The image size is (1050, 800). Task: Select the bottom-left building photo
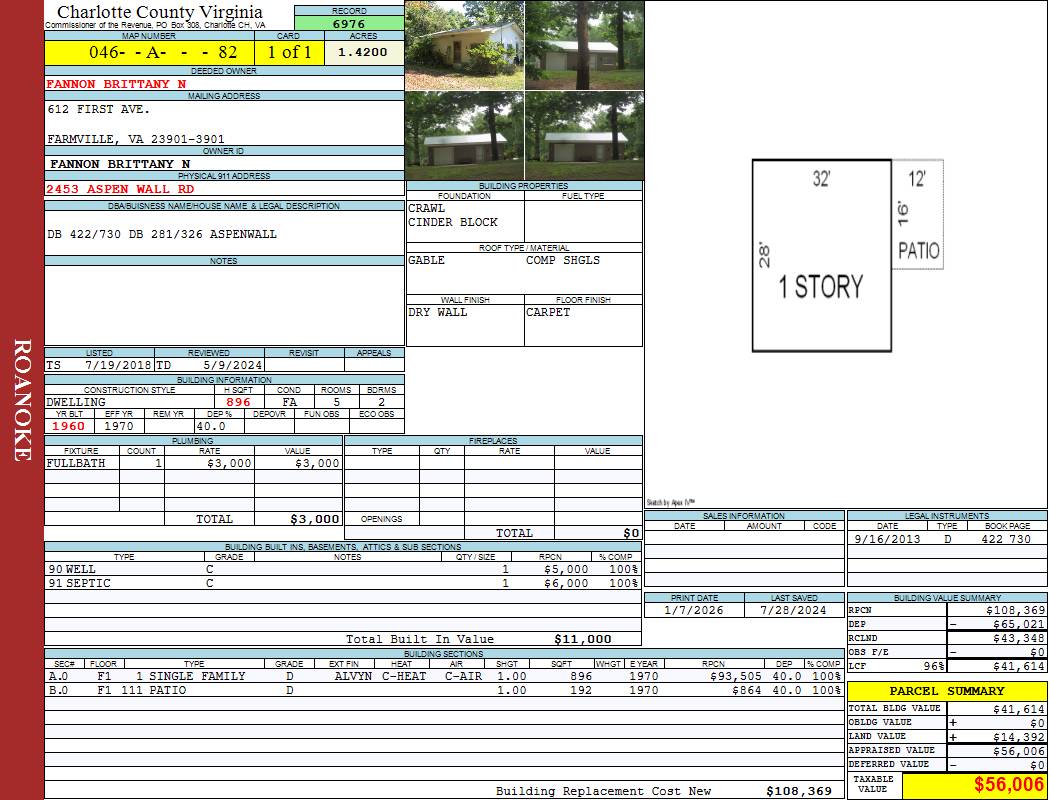[464, 136]
